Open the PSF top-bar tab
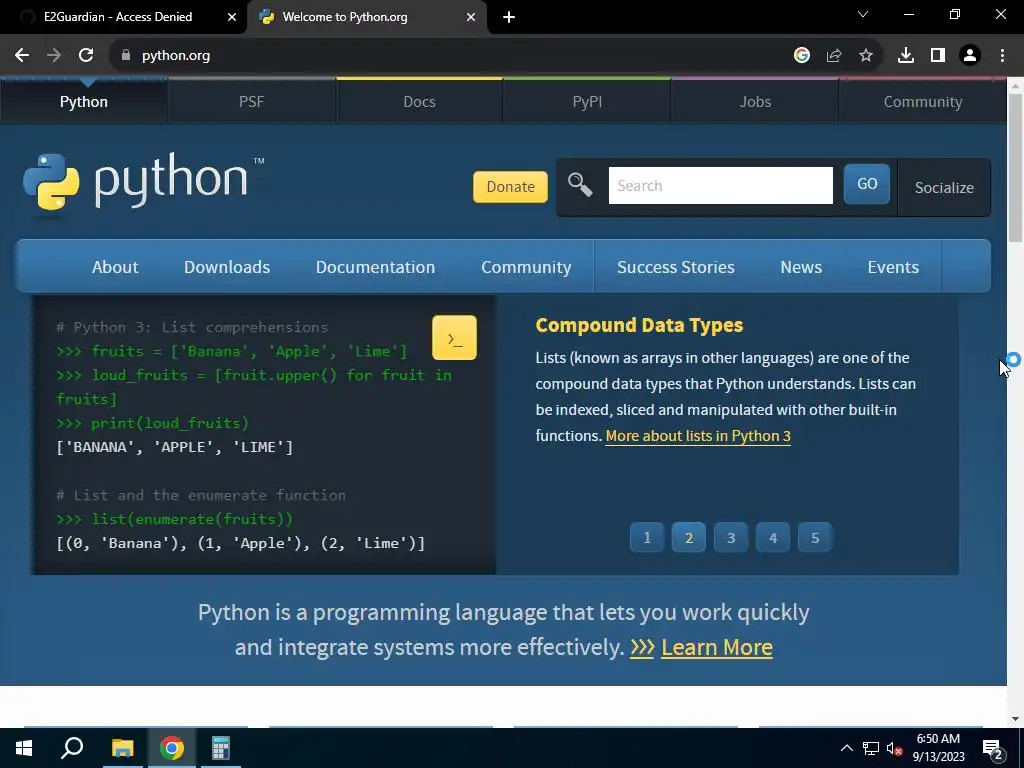The height and width of the screenshot is (768, 1024). [251, 101]
